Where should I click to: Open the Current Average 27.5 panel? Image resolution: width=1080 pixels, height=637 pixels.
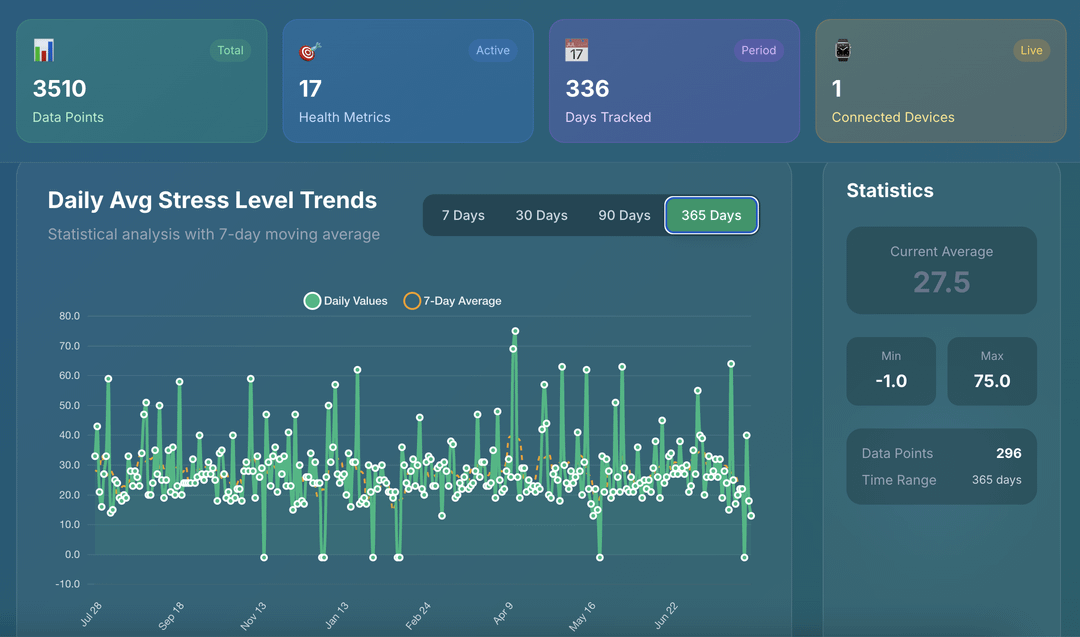[x=942, y=271]
